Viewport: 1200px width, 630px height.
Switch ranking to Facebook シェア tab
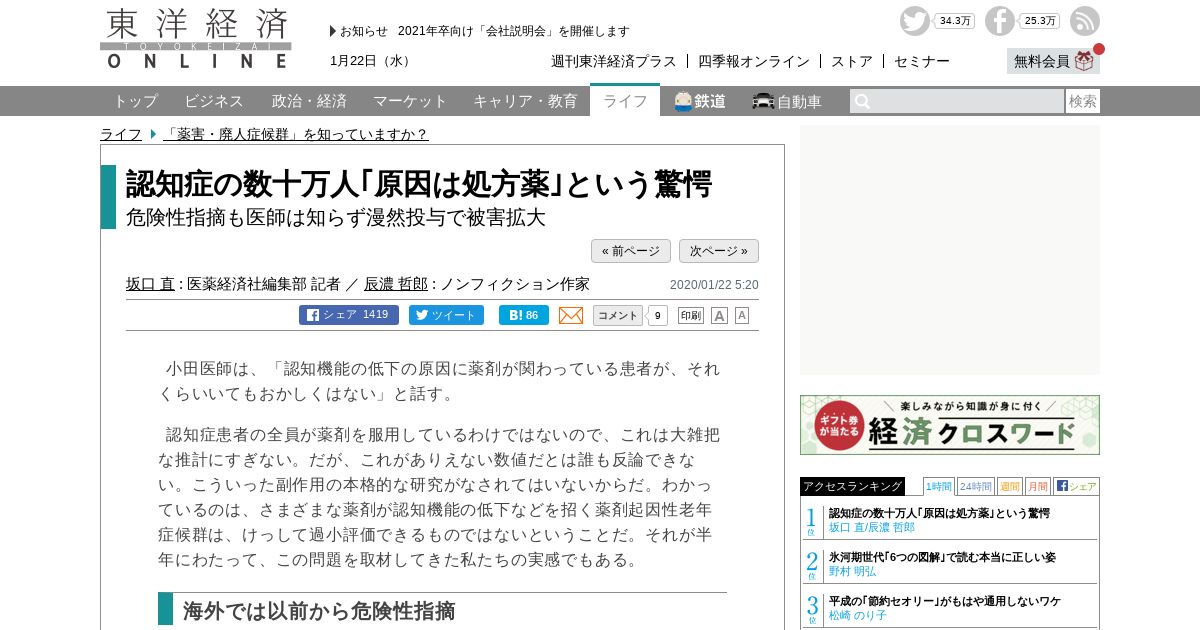coord(1076,486)
